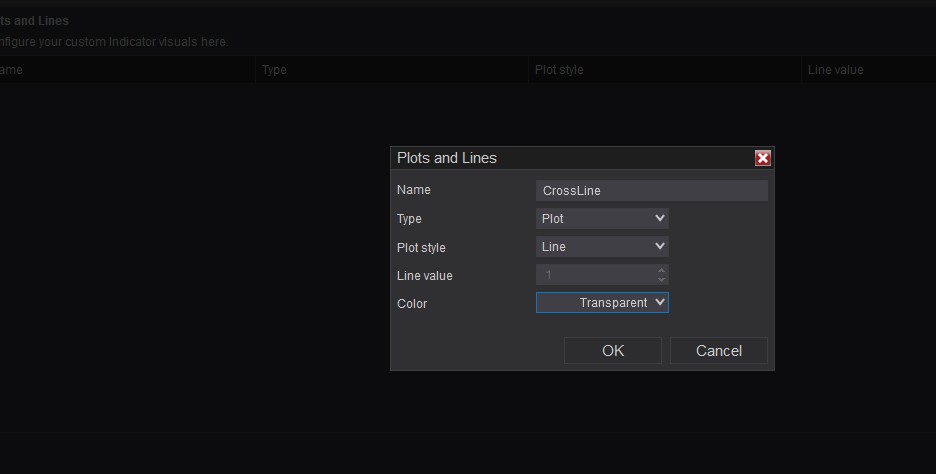Viewport: 936px width, 474px height.
Task: Click the Plot style label in dialog
Action: tap(421, 247)
